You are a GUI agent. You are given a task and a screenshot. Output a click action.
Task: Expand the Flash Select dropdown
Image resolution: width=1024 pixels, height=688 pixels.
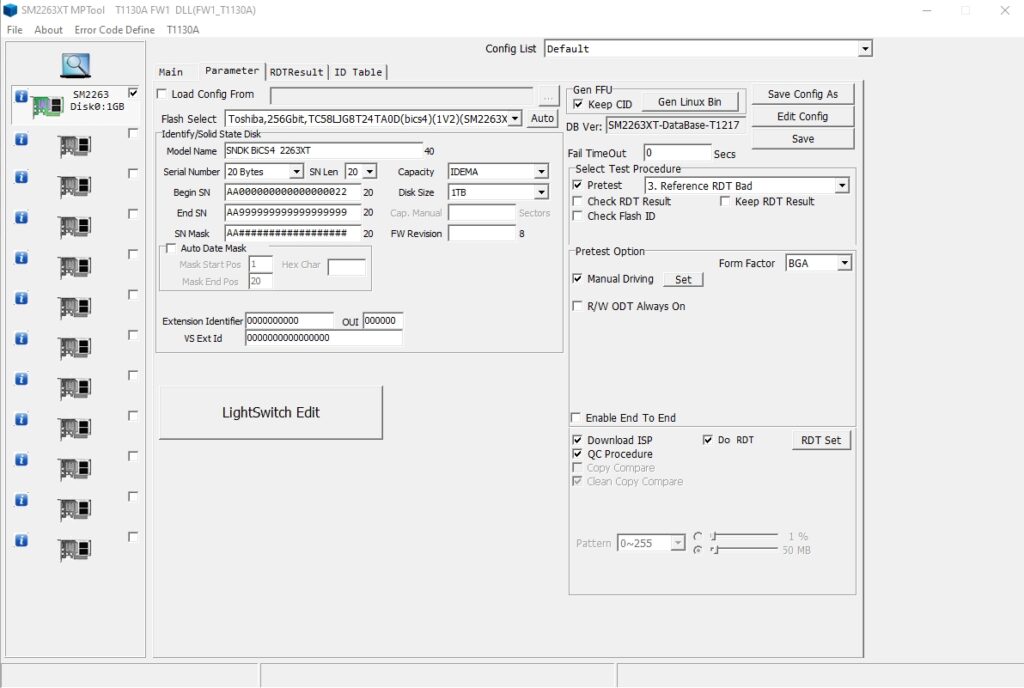click(x=515, y=119)
